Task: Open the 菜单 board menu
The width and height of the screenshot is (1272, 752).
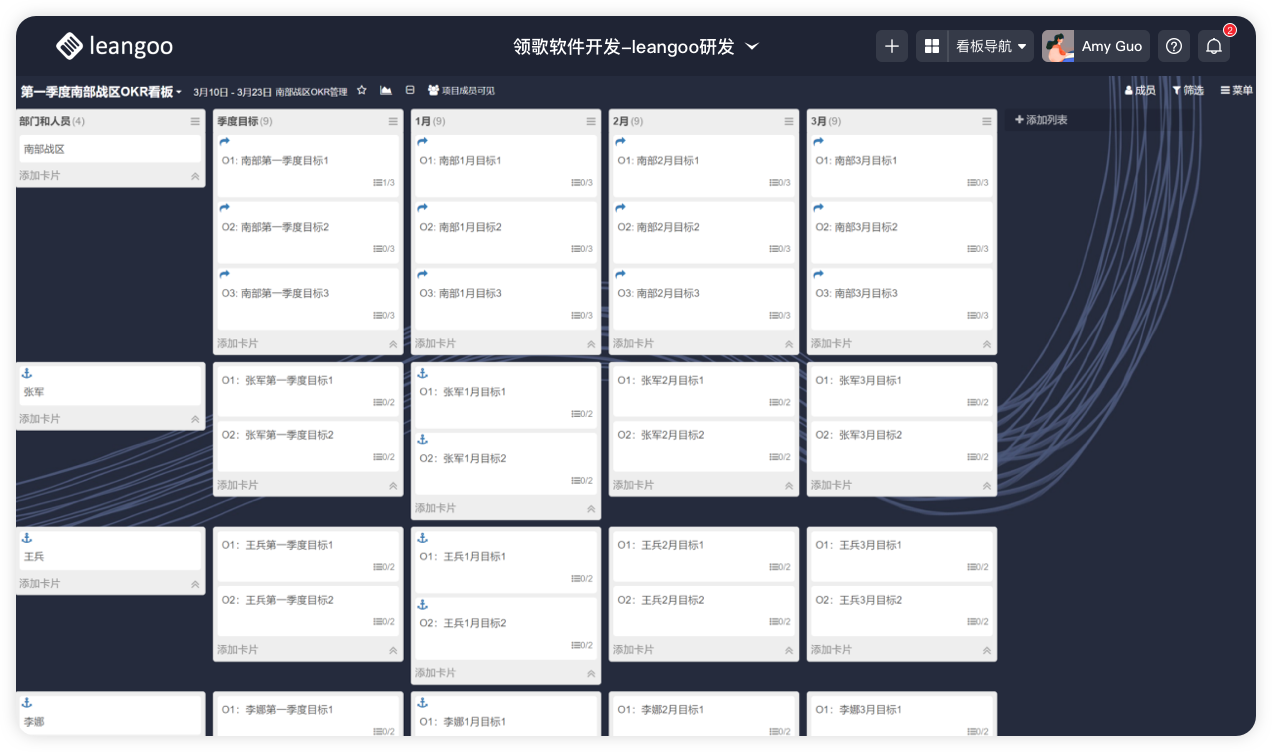Action: click(1236, 91)
